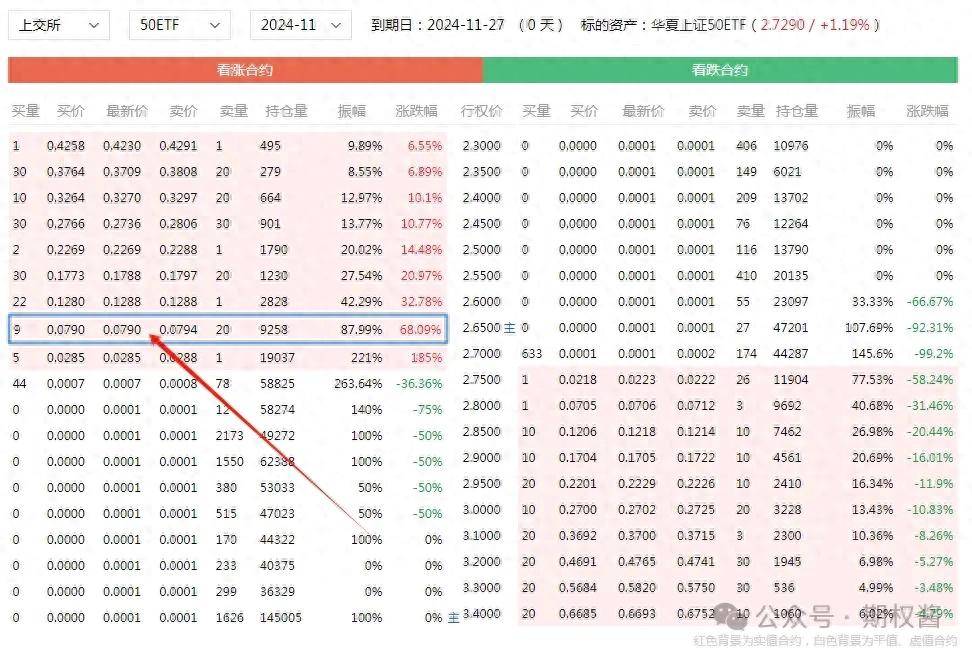Sort puts by 涨跌幅 column header
The height and width of the screenshot is (655, 972).
[x=927, y=111]
